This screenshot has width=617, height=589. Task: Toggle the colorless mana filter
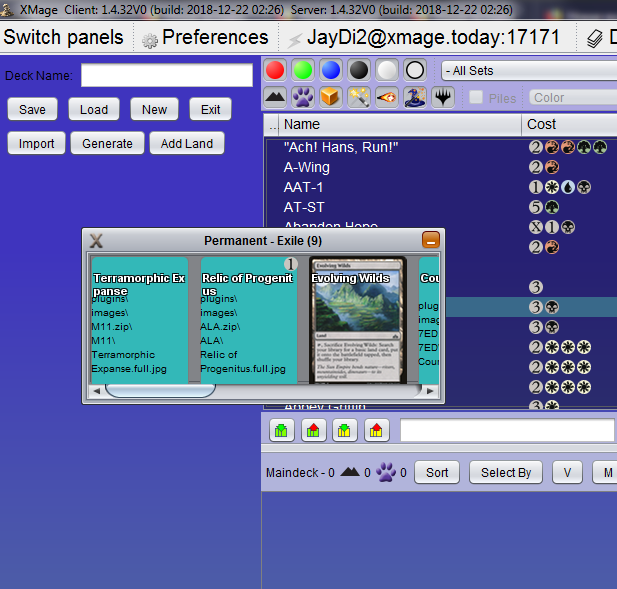click(415, 70)
